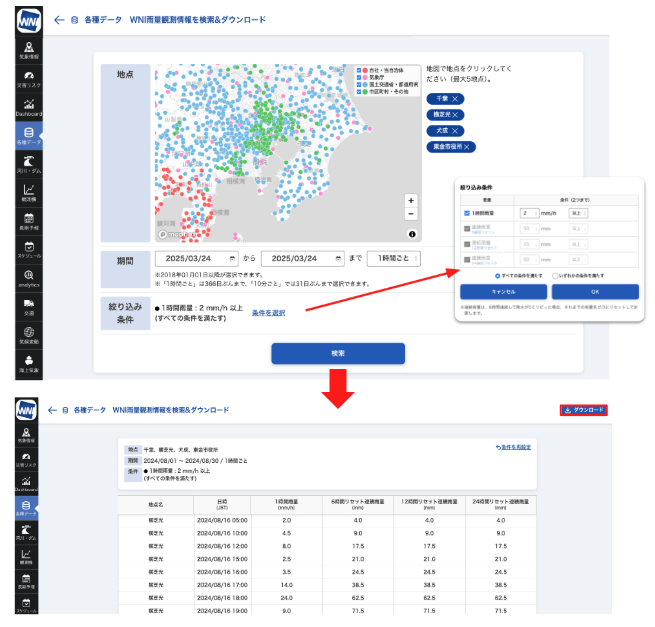The image size is (655, 627).
Task: Click the 検索 search button
Action: [x=338, y=353]
